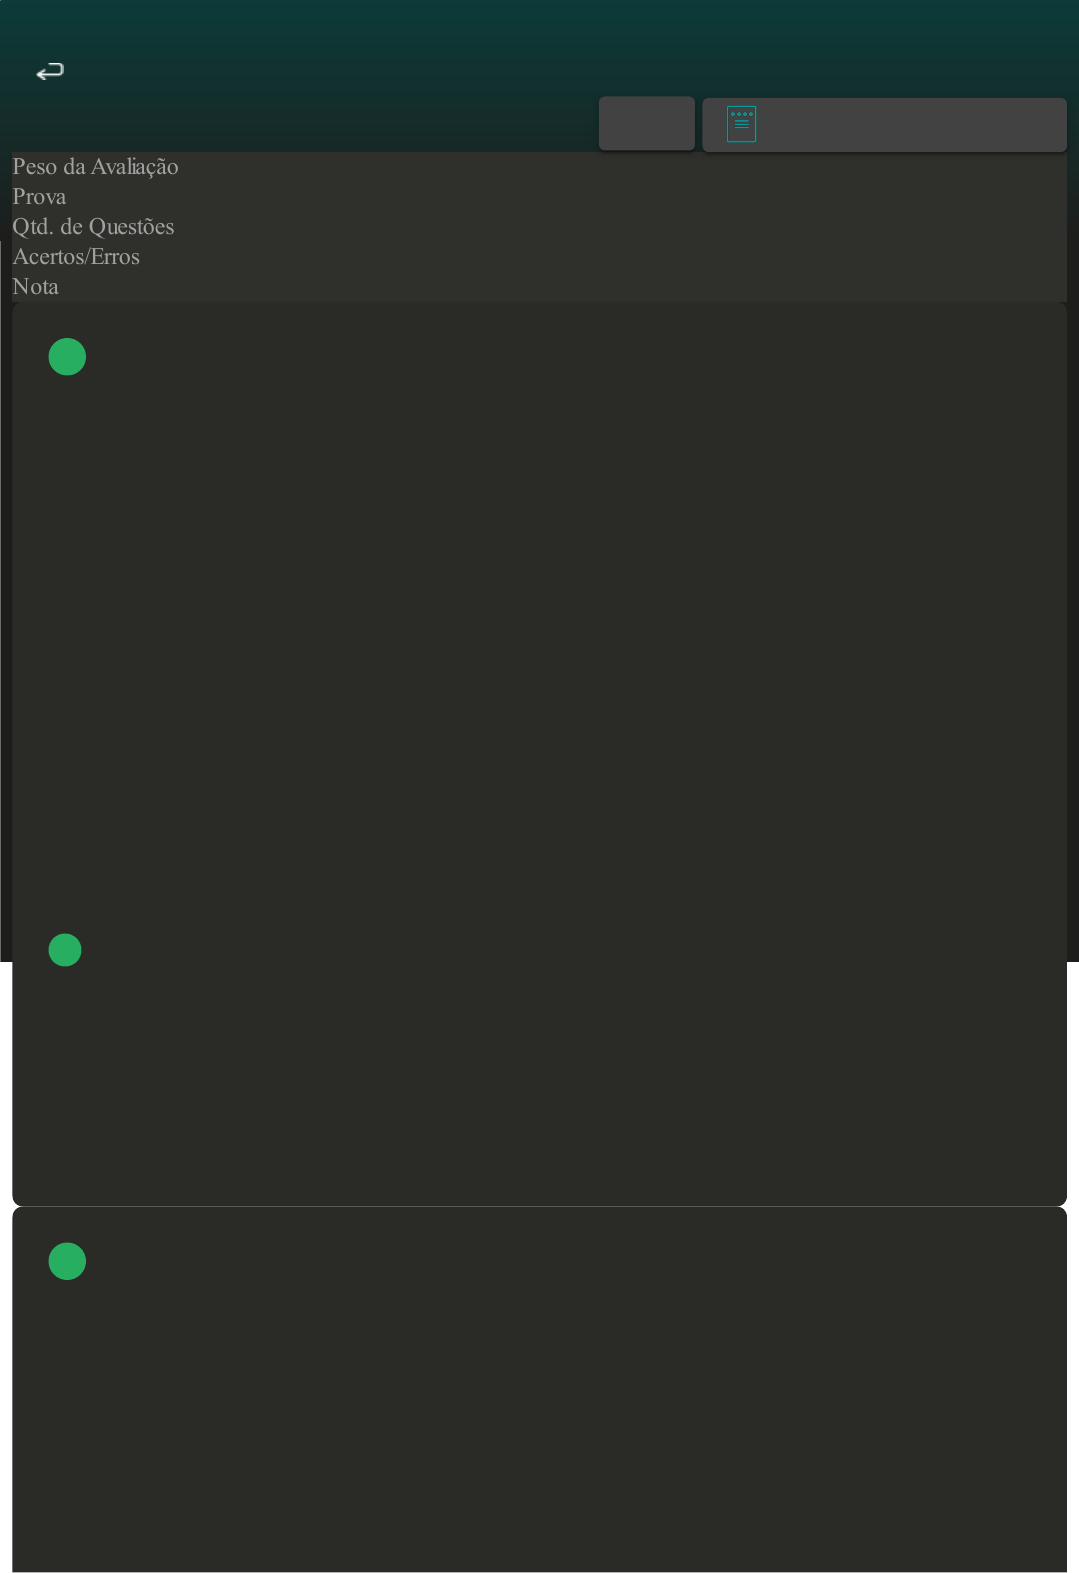Open the notepad report icon
The image size is (1079, 1573).
[741, 124]
